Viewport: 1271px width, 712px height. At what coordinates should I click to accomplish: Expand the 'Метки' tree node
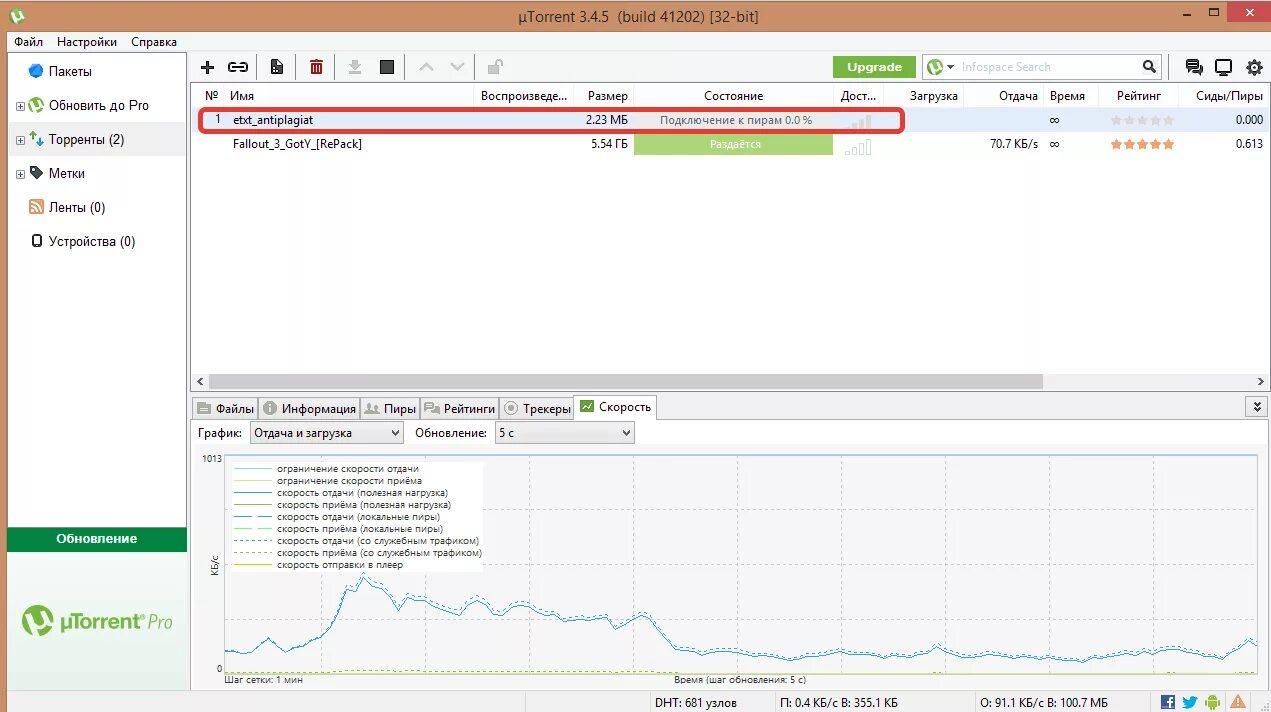pyautogui.click(x=20, y=174)
